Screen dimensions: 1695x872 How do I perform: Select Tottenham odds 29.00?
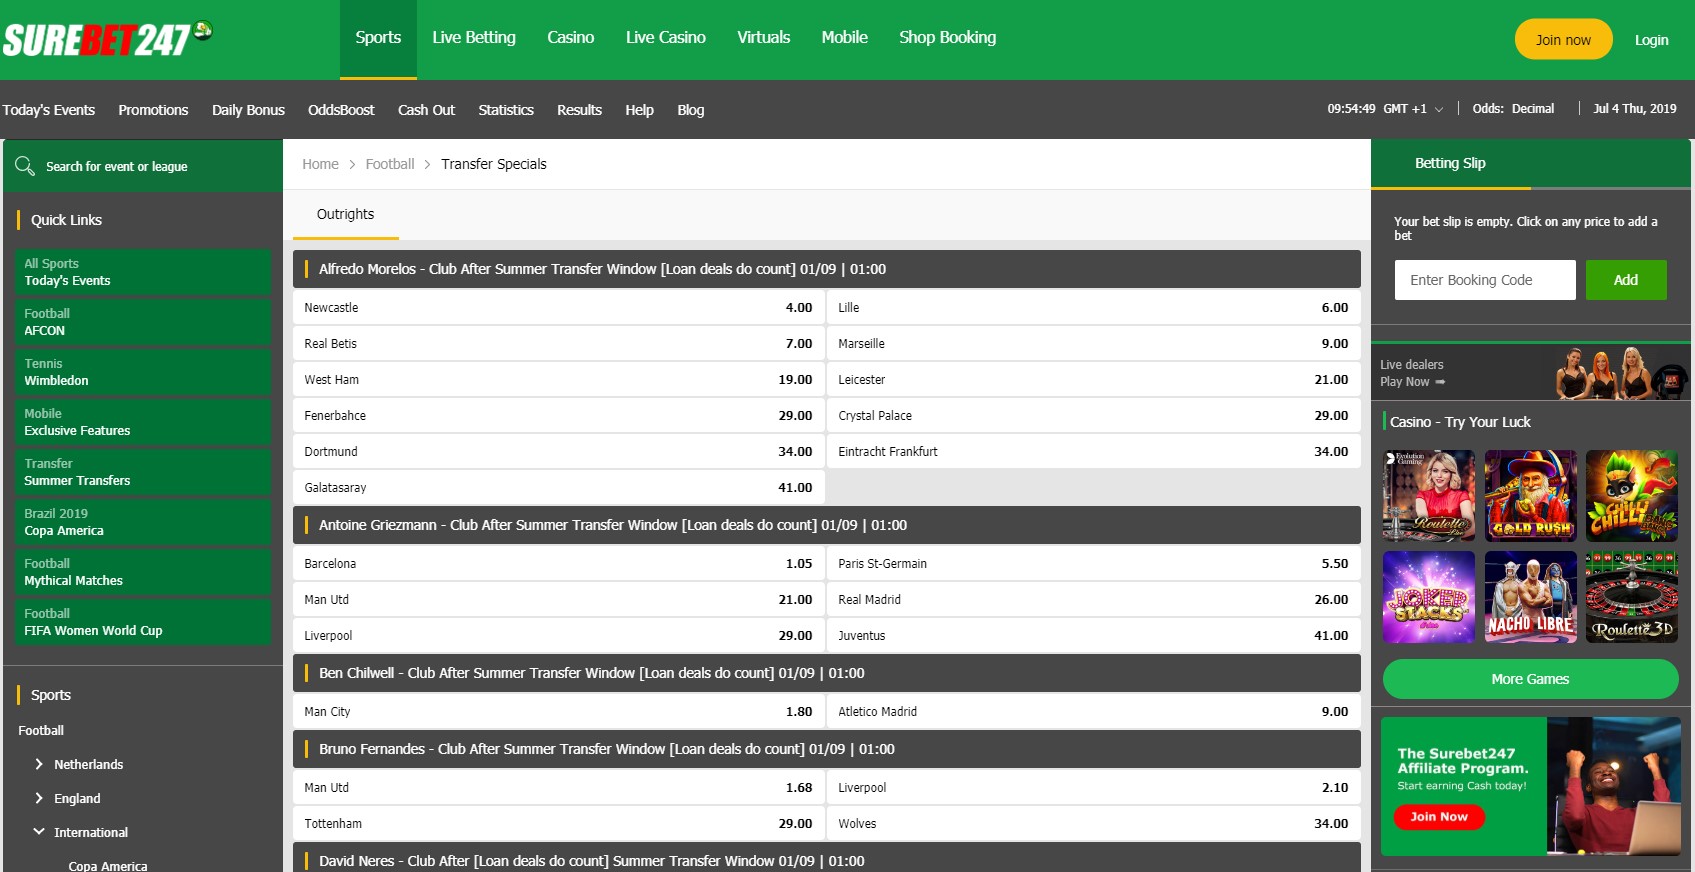pos(559,824)
